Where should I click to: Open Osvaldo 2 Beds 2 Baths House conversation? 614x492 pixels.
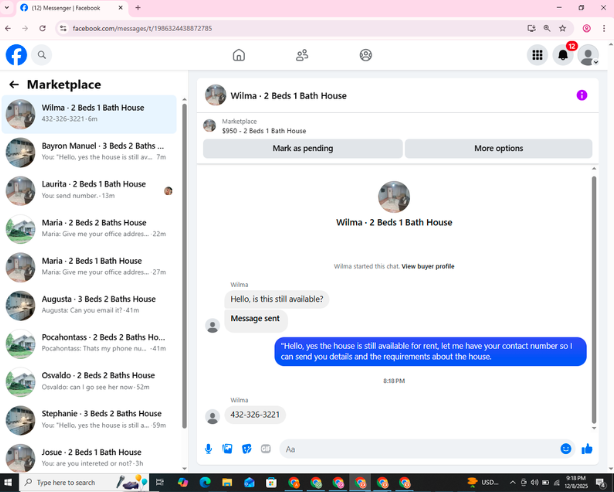pyautogui.click(x=89, y=382)
